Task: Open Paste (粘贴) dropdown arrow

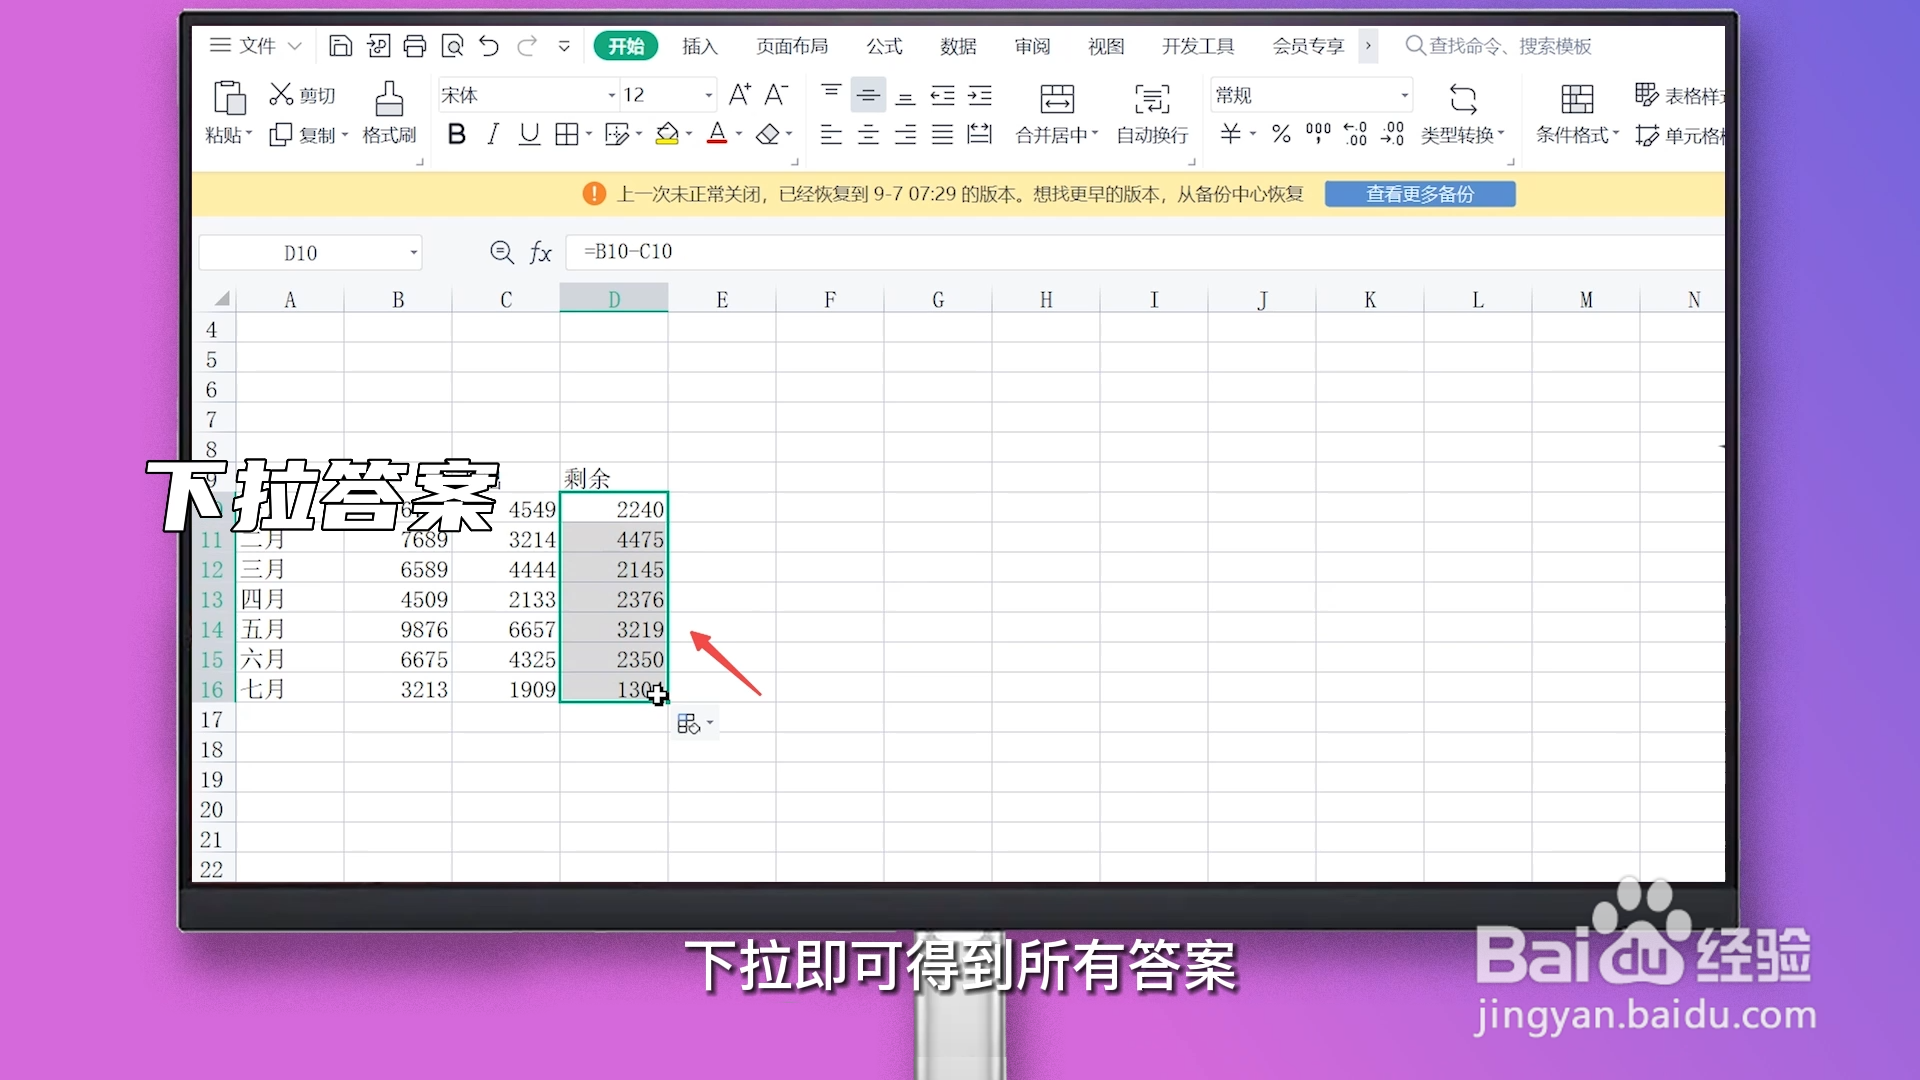Action: [249, 135]
